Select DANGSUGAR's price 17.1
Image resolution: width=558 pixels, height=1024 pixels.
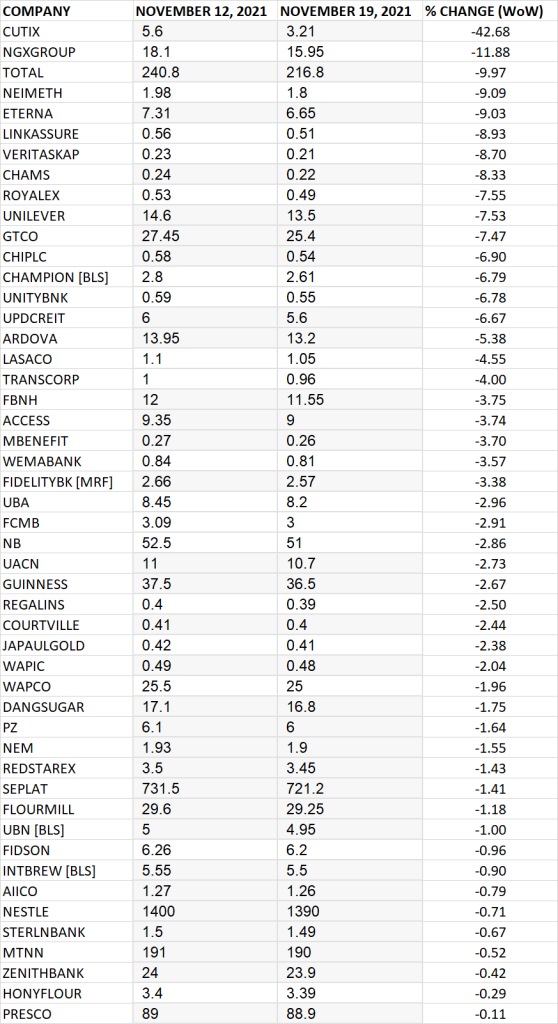pos(154,707)
